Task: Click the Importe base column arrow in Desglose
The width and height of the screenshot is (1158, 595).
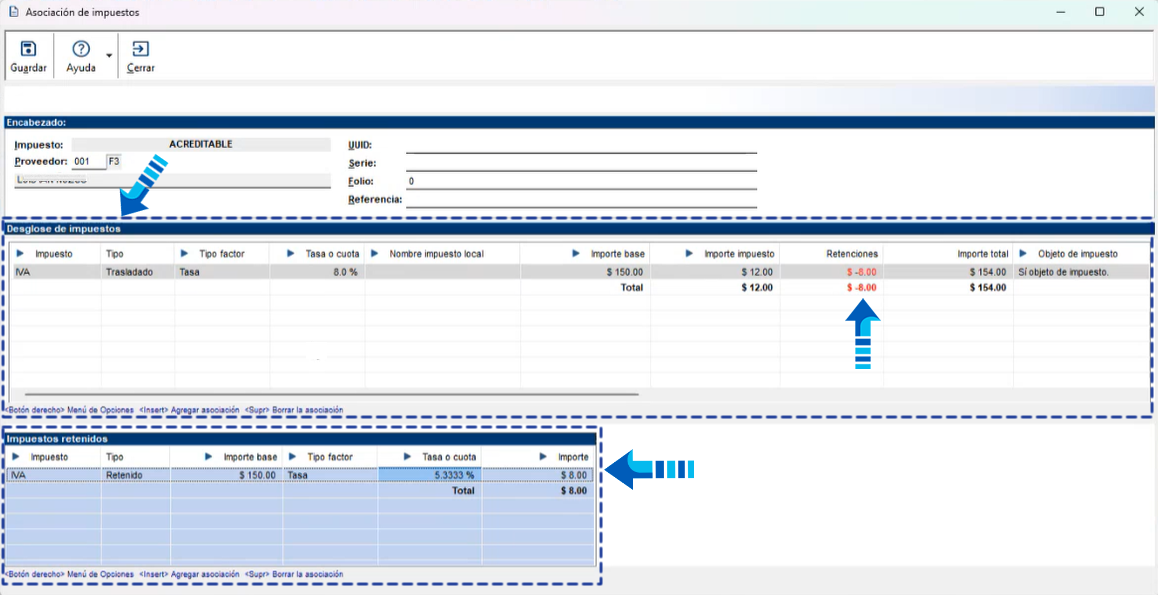Action: tap(576, 254)
